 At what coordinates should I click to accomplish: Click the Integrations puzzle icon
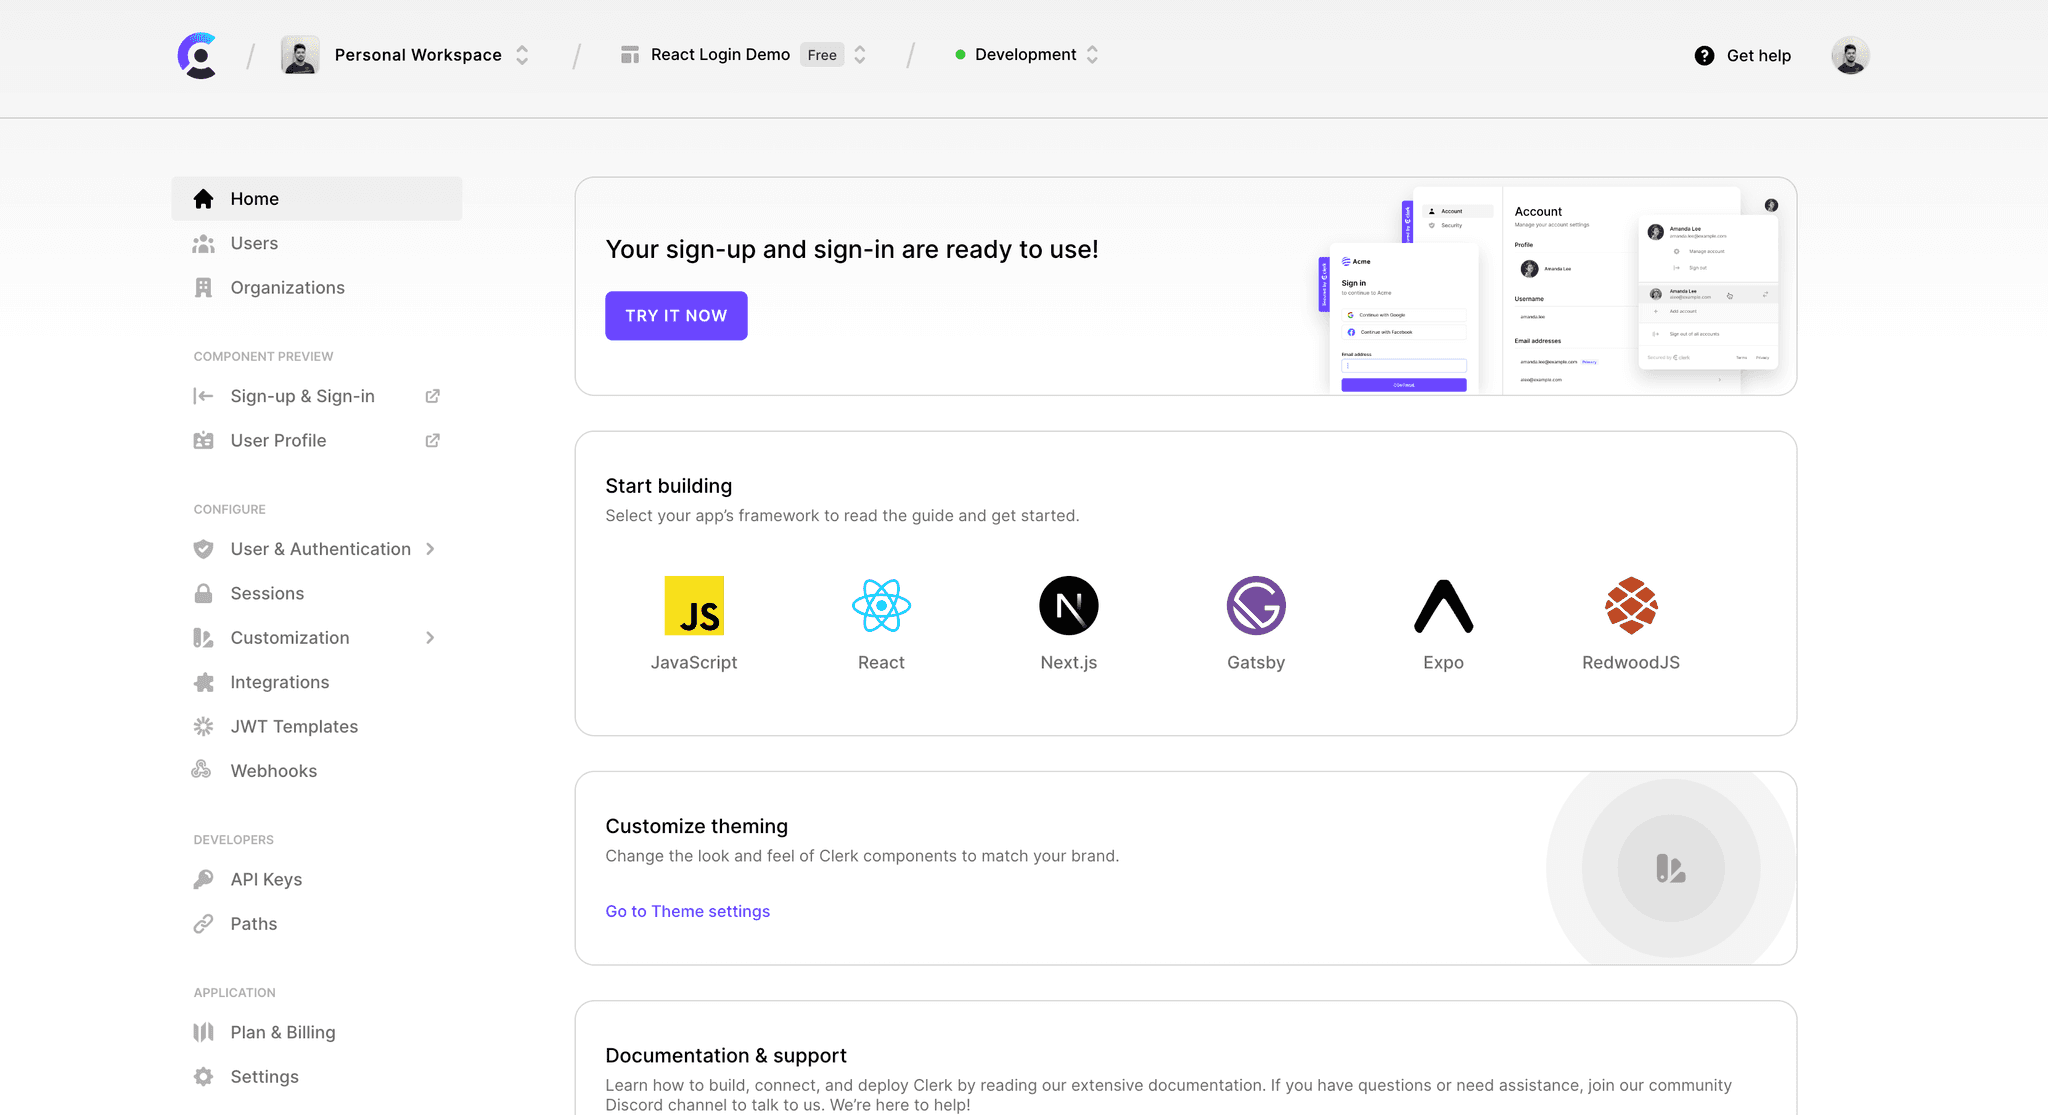click(203, 682)
